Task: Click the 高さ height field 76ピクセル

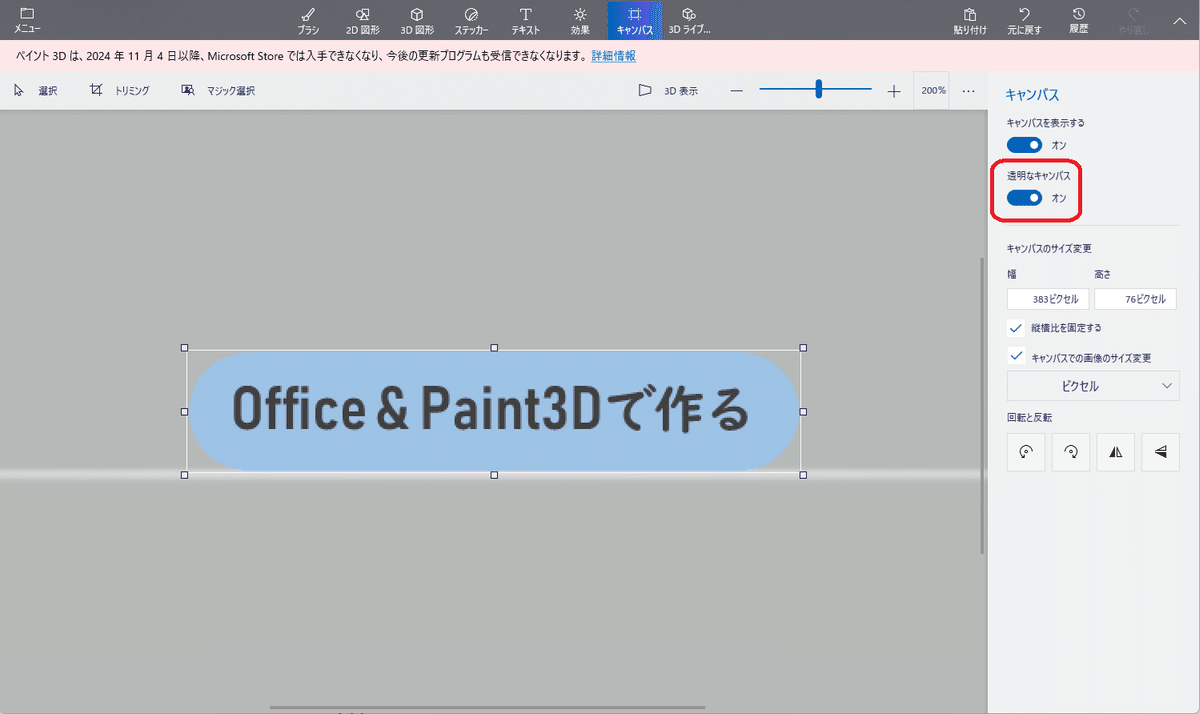Action: (x=1136, y=299)
